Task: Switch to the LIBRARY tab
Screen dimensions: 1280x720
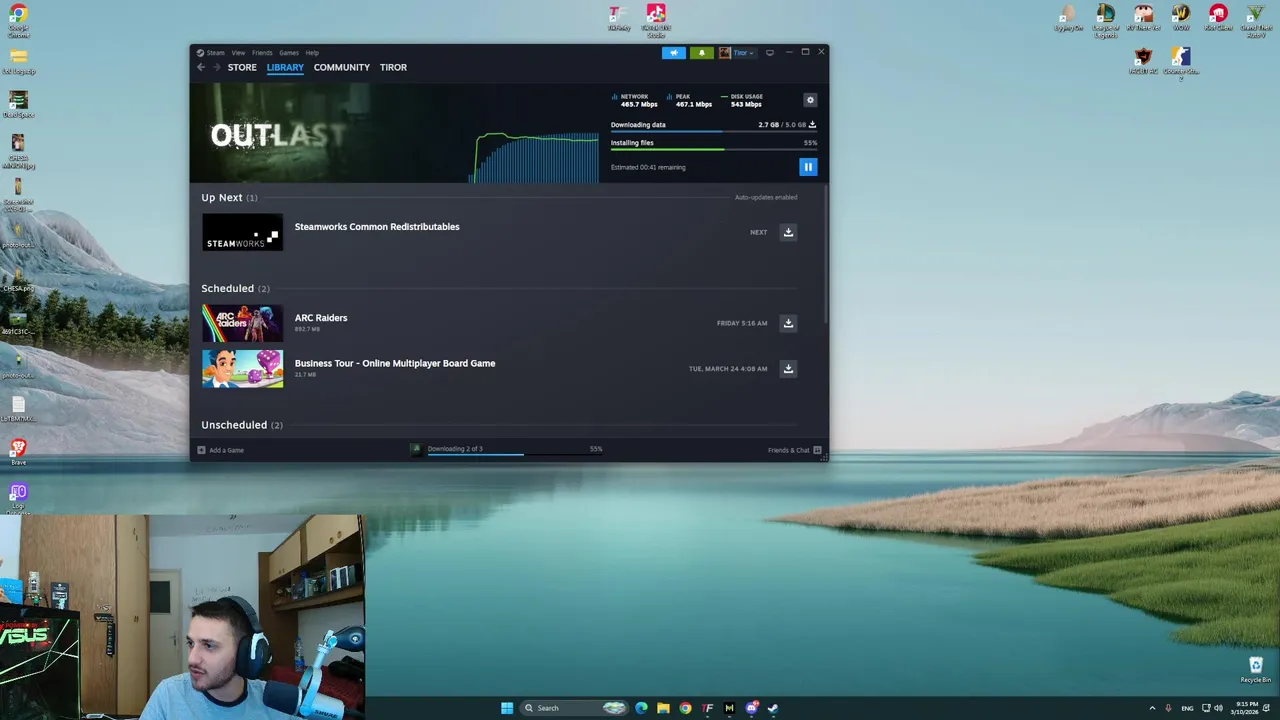Action: pyautogui.click(x=285, y=67)
